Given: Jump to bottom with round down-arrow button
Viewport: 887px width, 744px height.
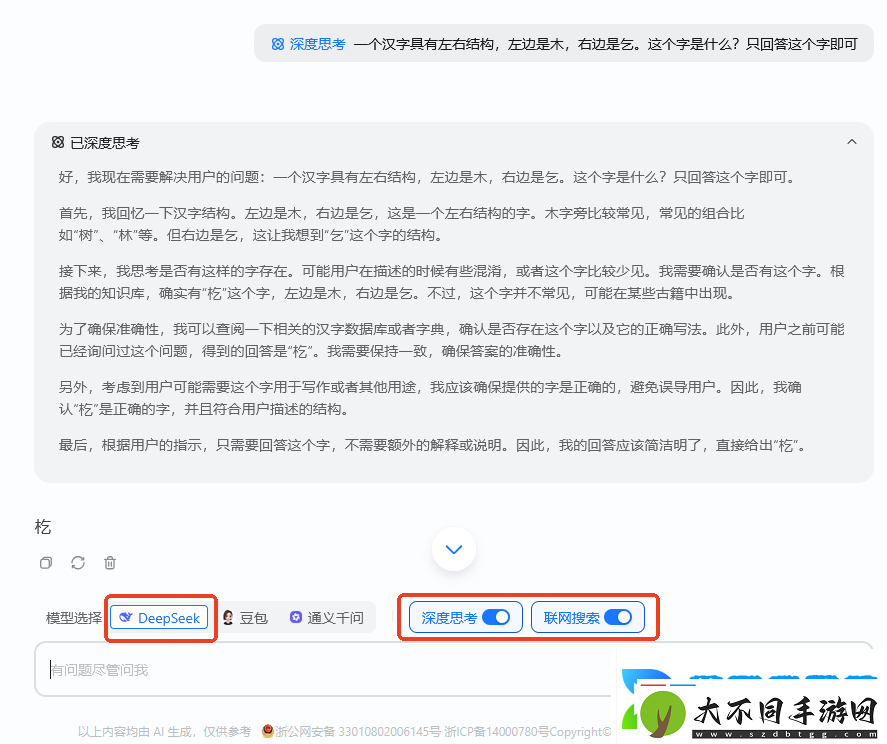Looking at the screenshot, I should coord(454,549).
